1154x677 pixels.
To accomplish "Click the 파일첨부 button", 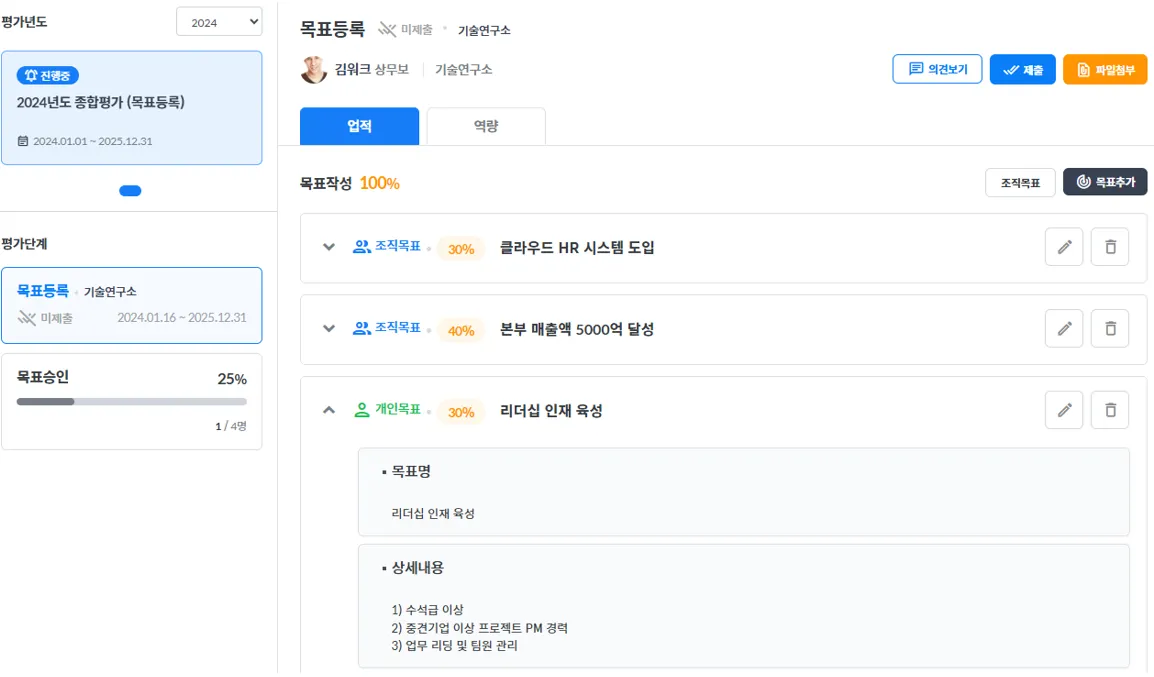I will [1104, 70].
